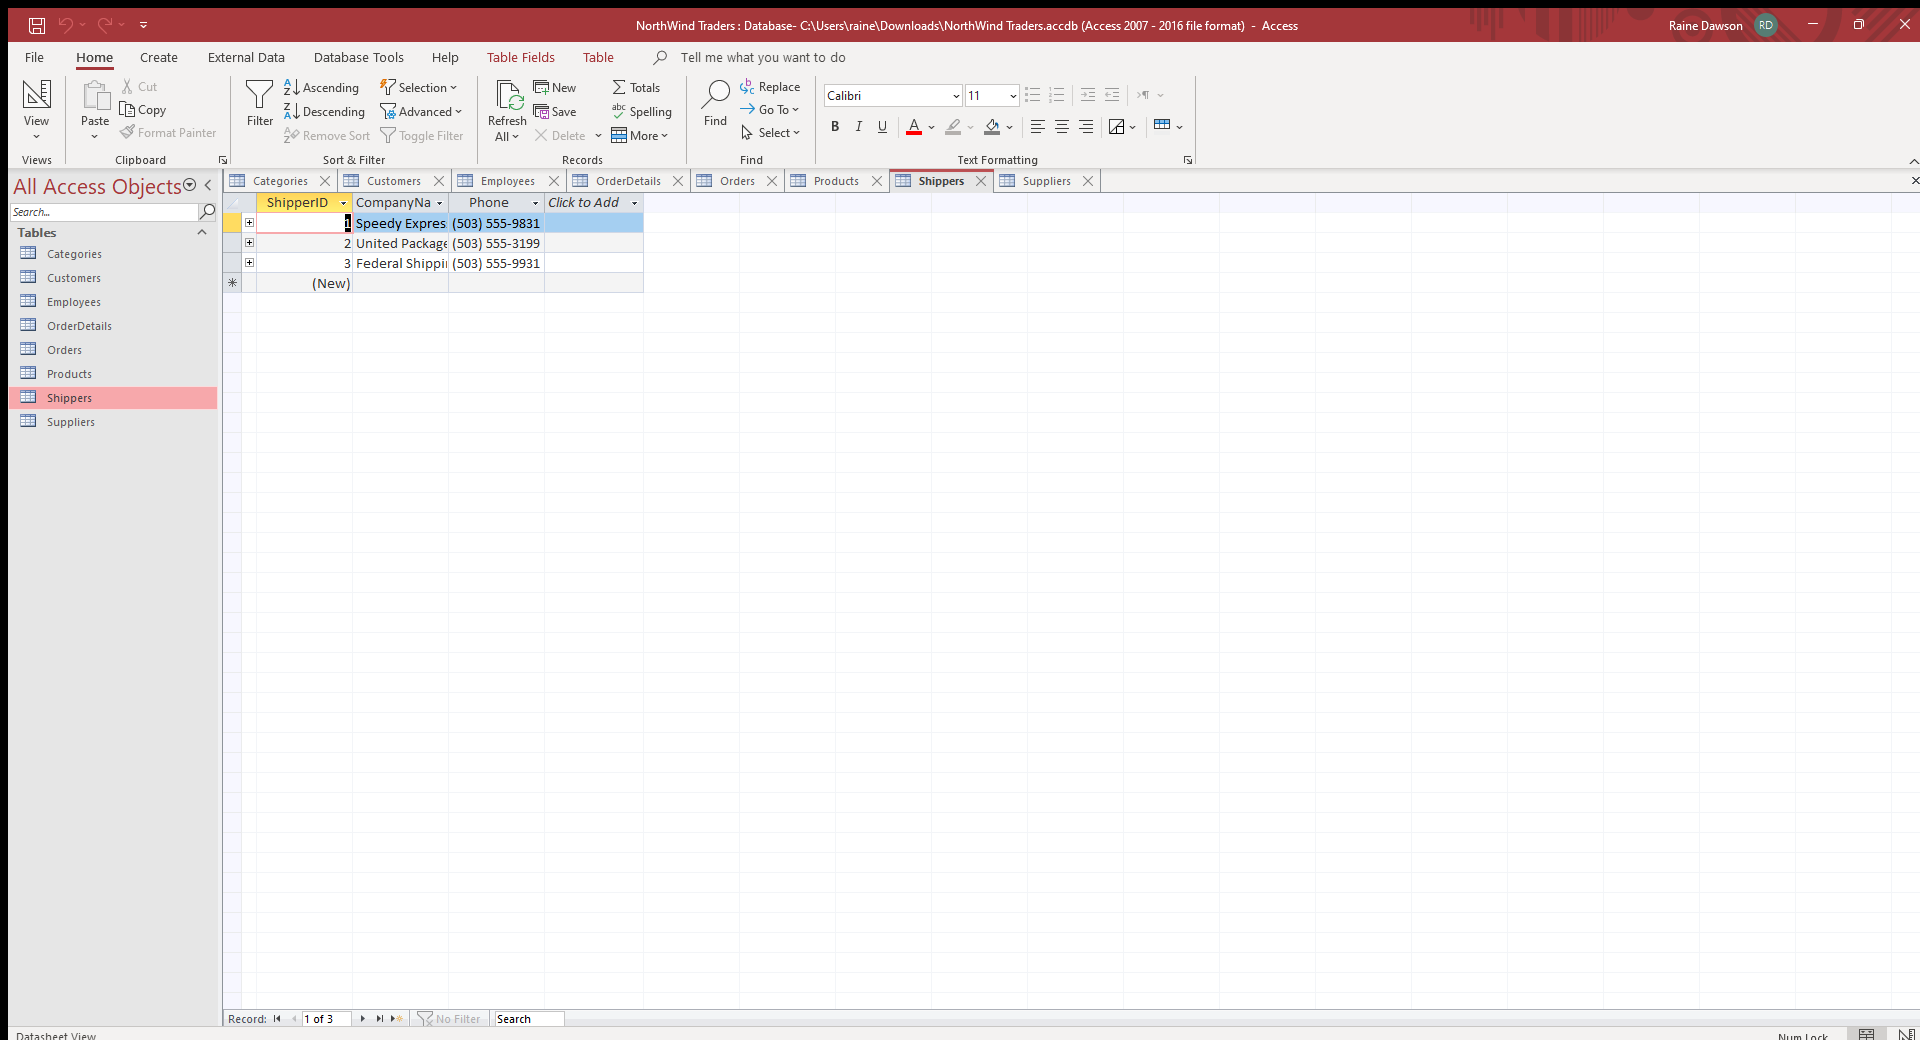Sort records Ascending
The width and height of the screenshot is (1920, 1040).
[x=321, y=88]
